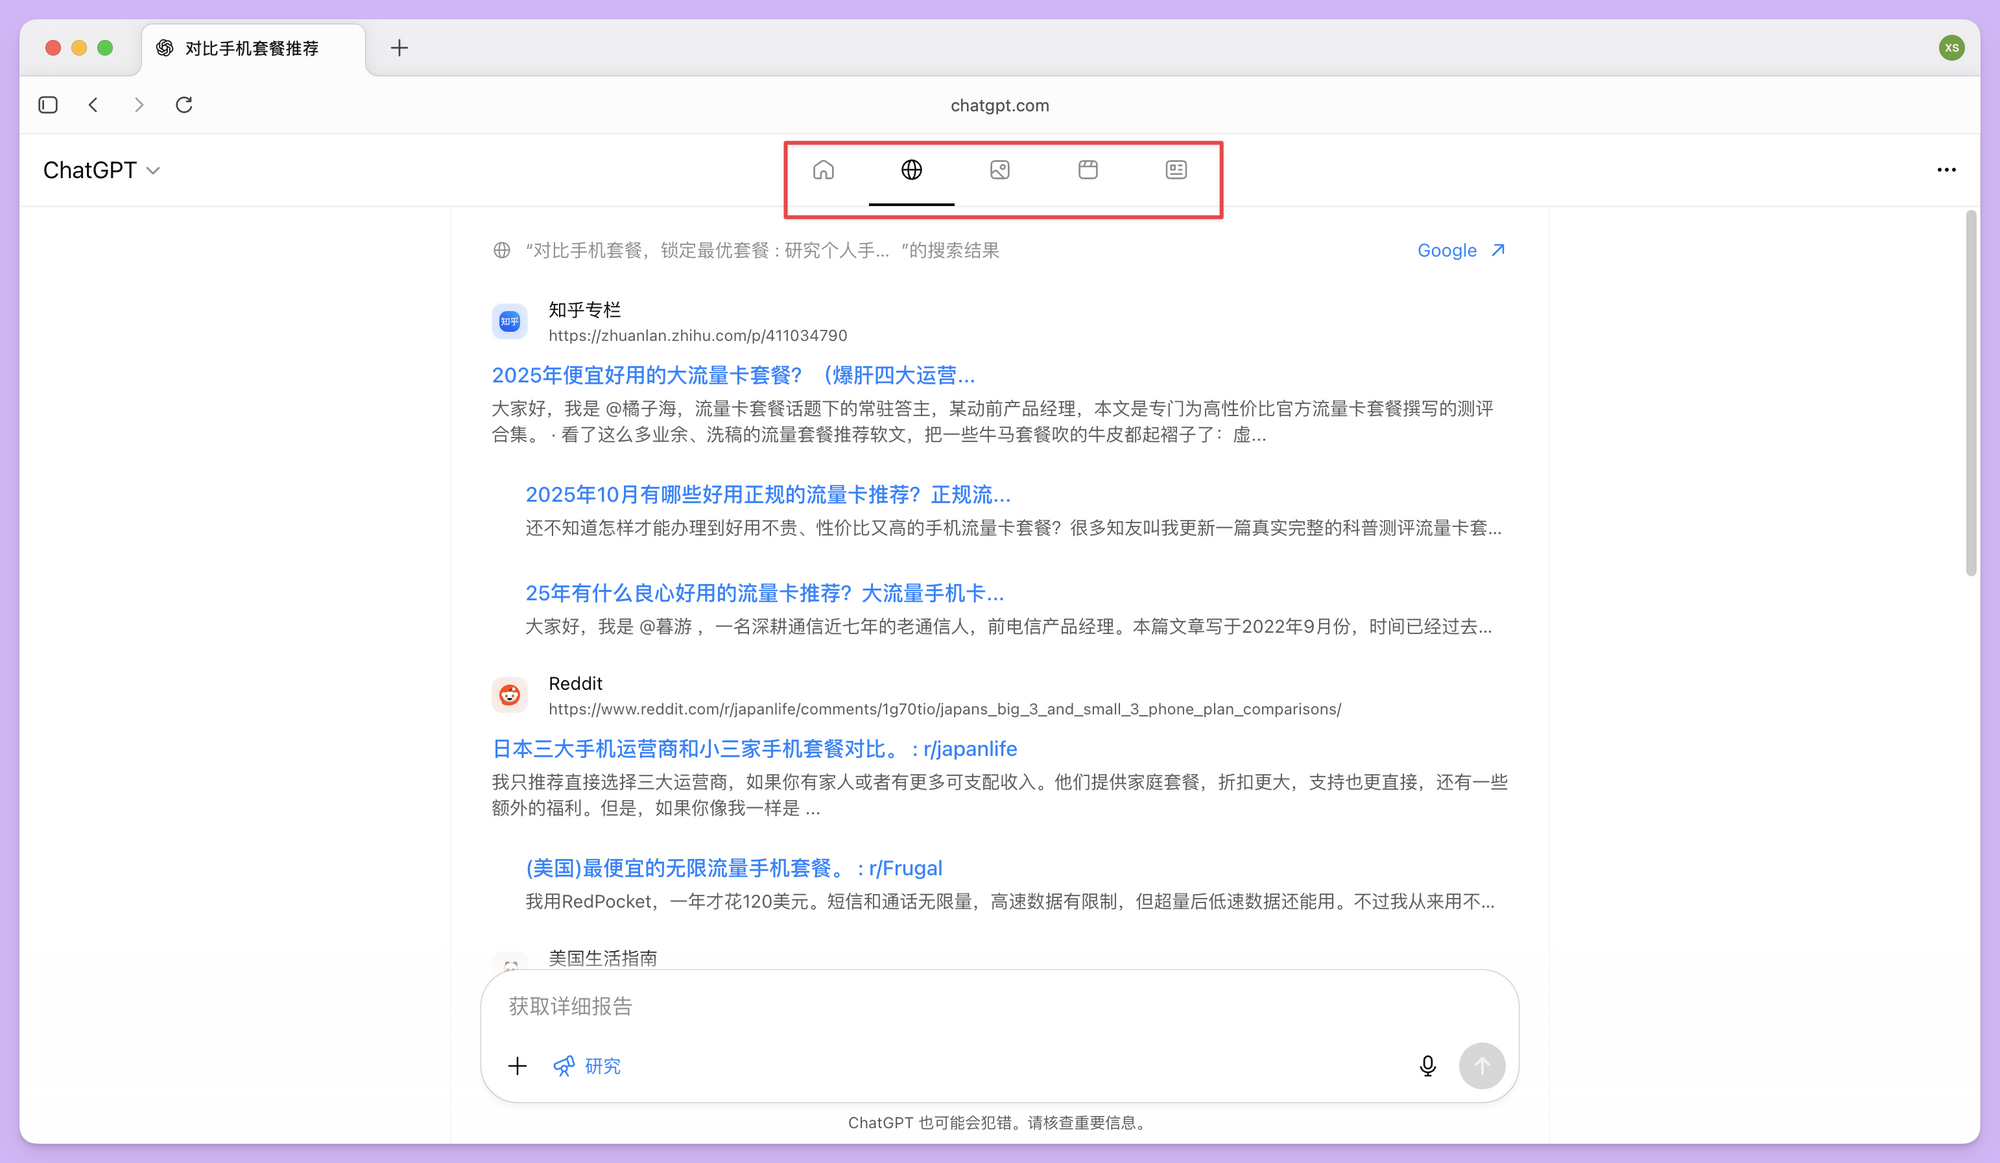2000x1163 pixels.
Task: Click the 知乎 Zhihu site icon
Action: [x=510, y=321]
